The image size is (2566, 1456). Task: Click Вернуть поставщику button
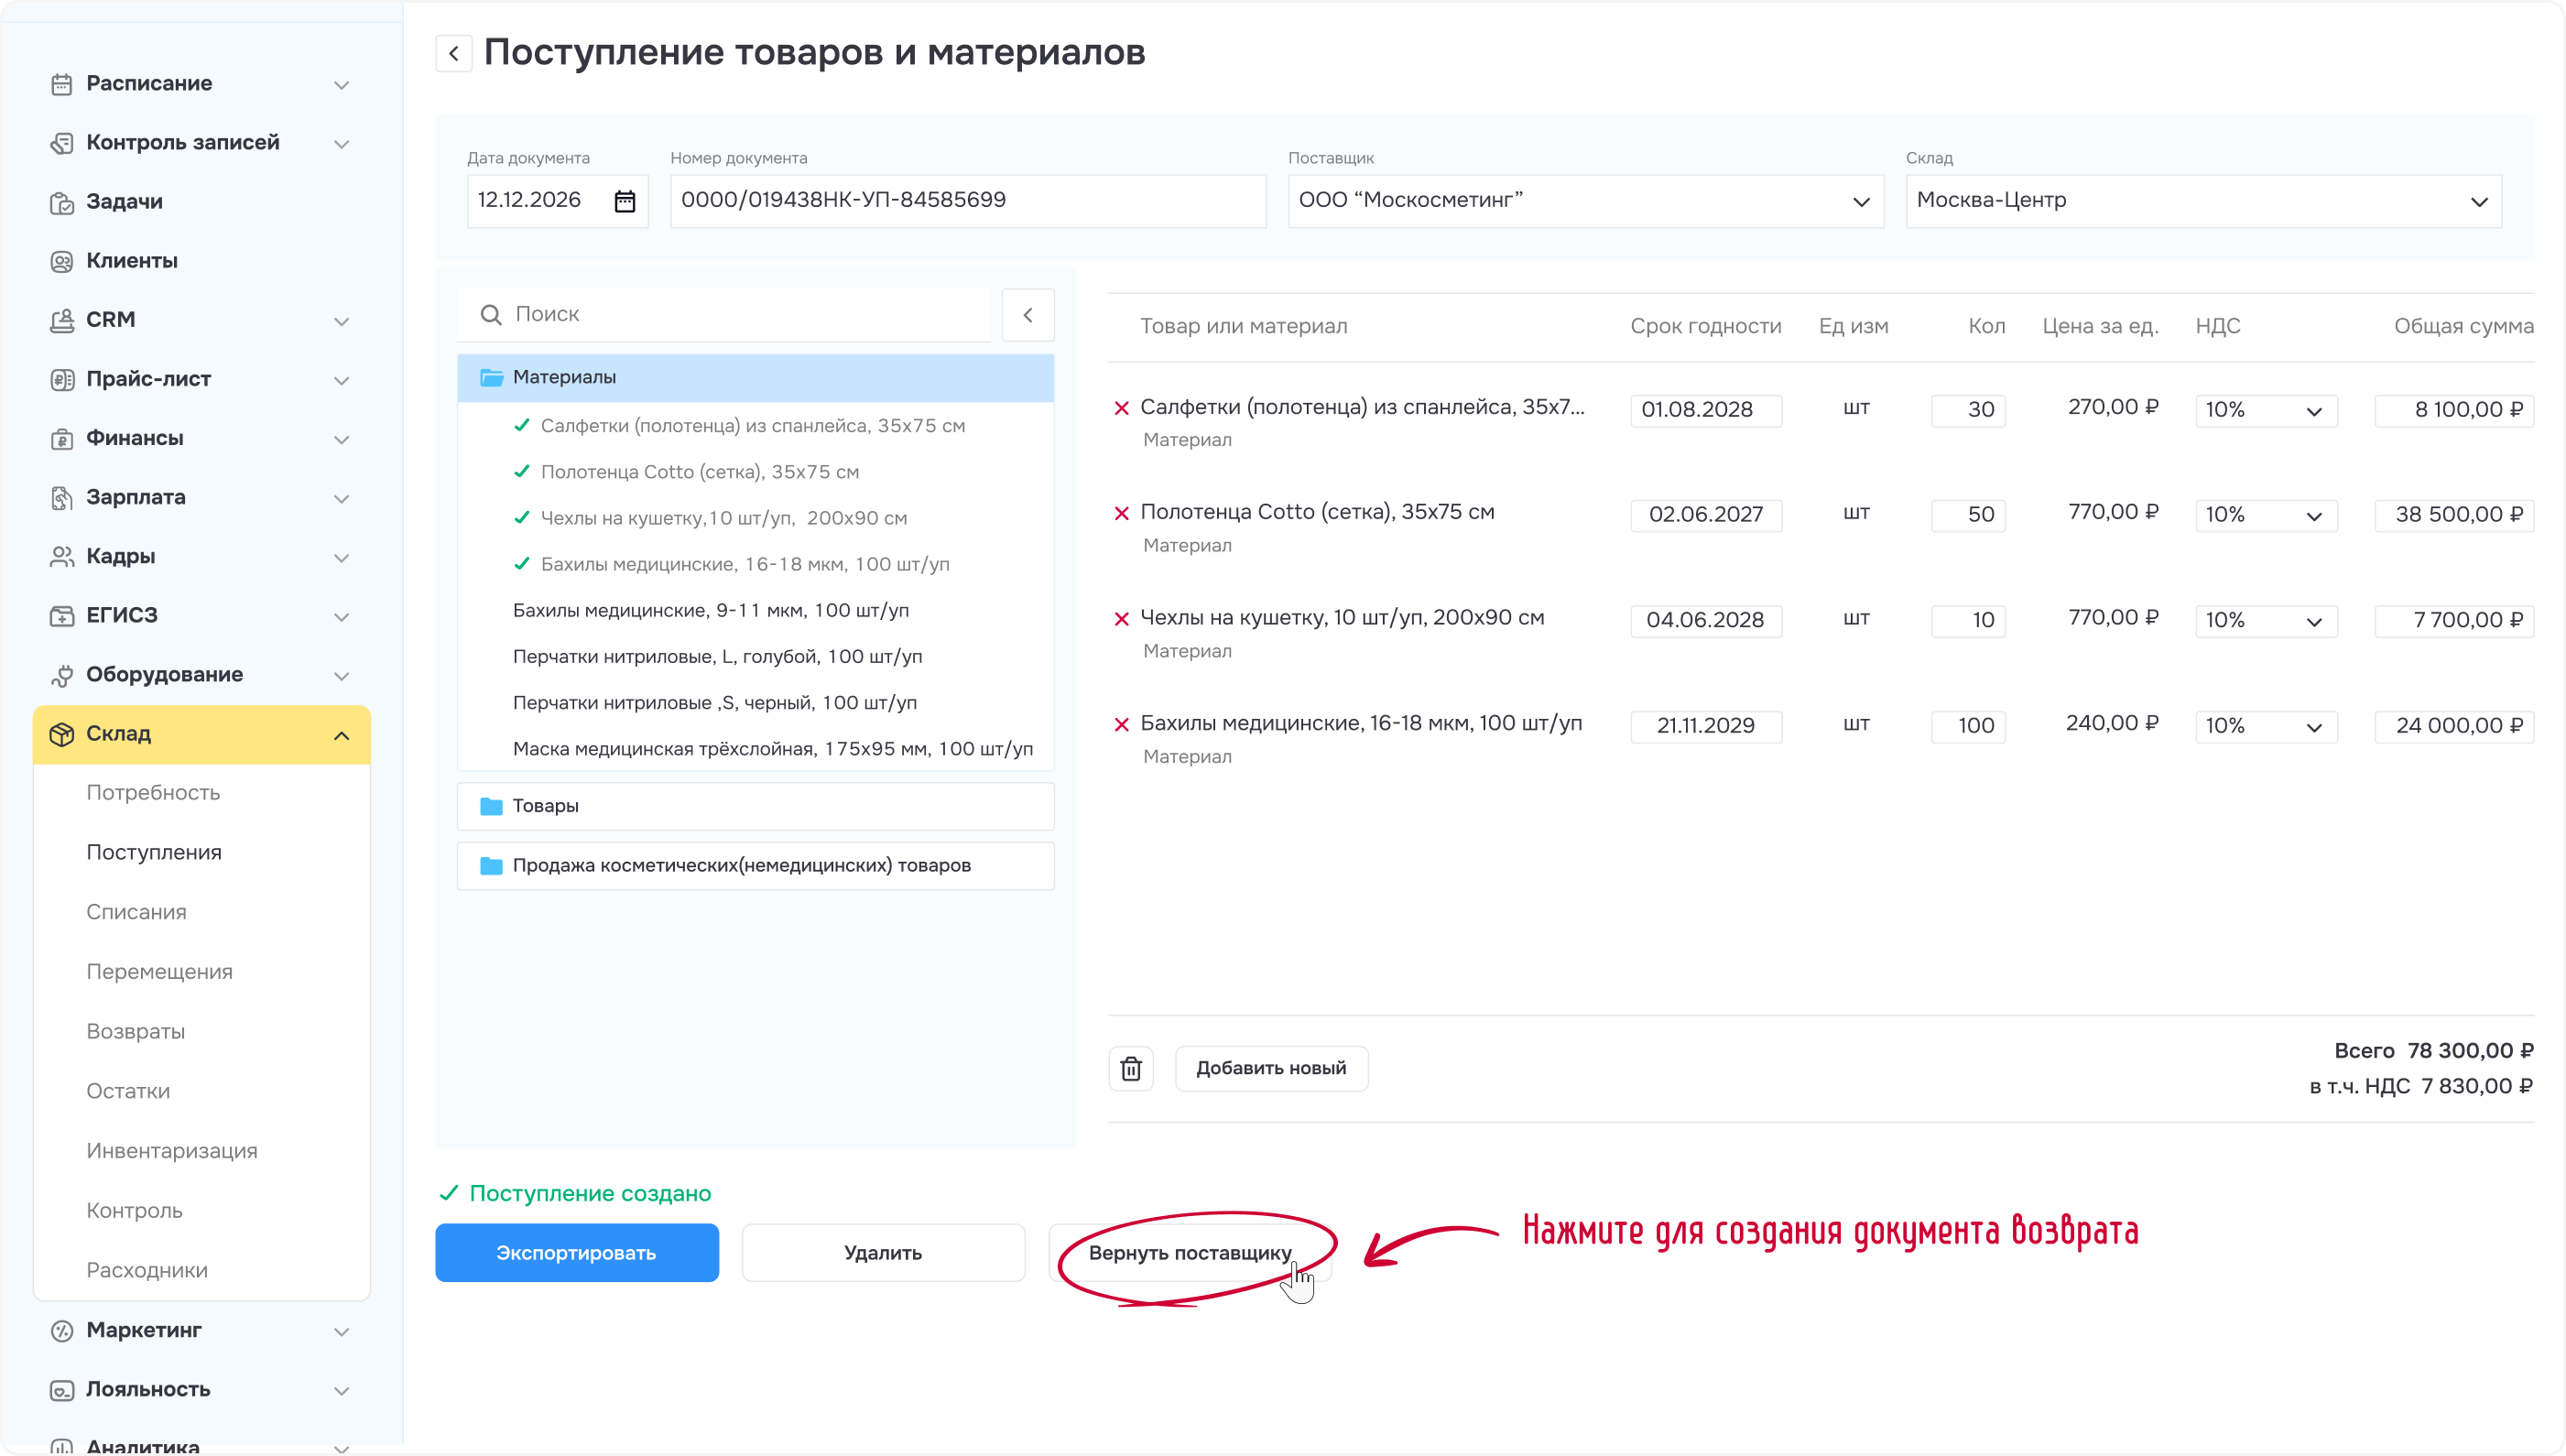1190,1253
